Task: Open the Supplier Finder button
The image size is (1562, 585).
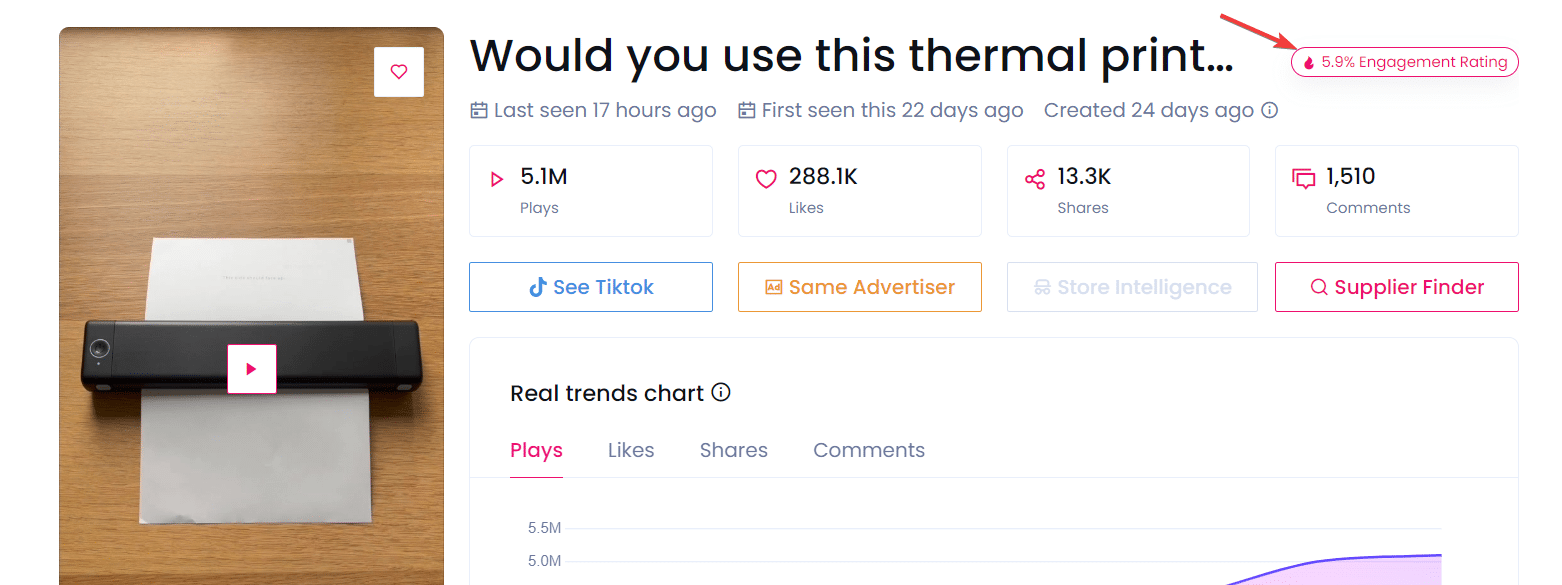Action: pos(1396,287)
